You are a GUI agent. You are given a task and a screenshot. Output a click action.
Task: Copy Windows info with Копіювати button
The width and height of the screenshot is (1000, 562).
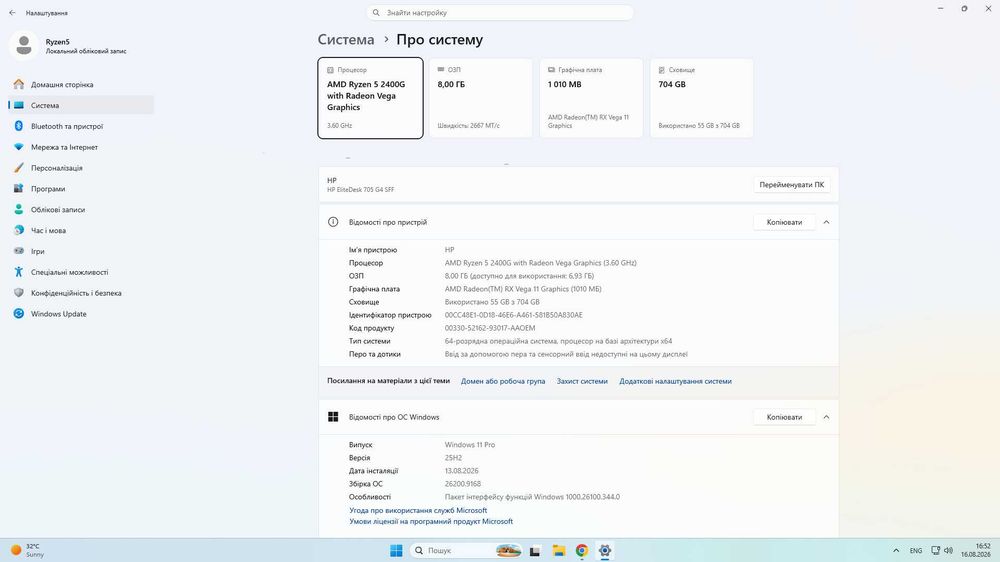point(784,417)
